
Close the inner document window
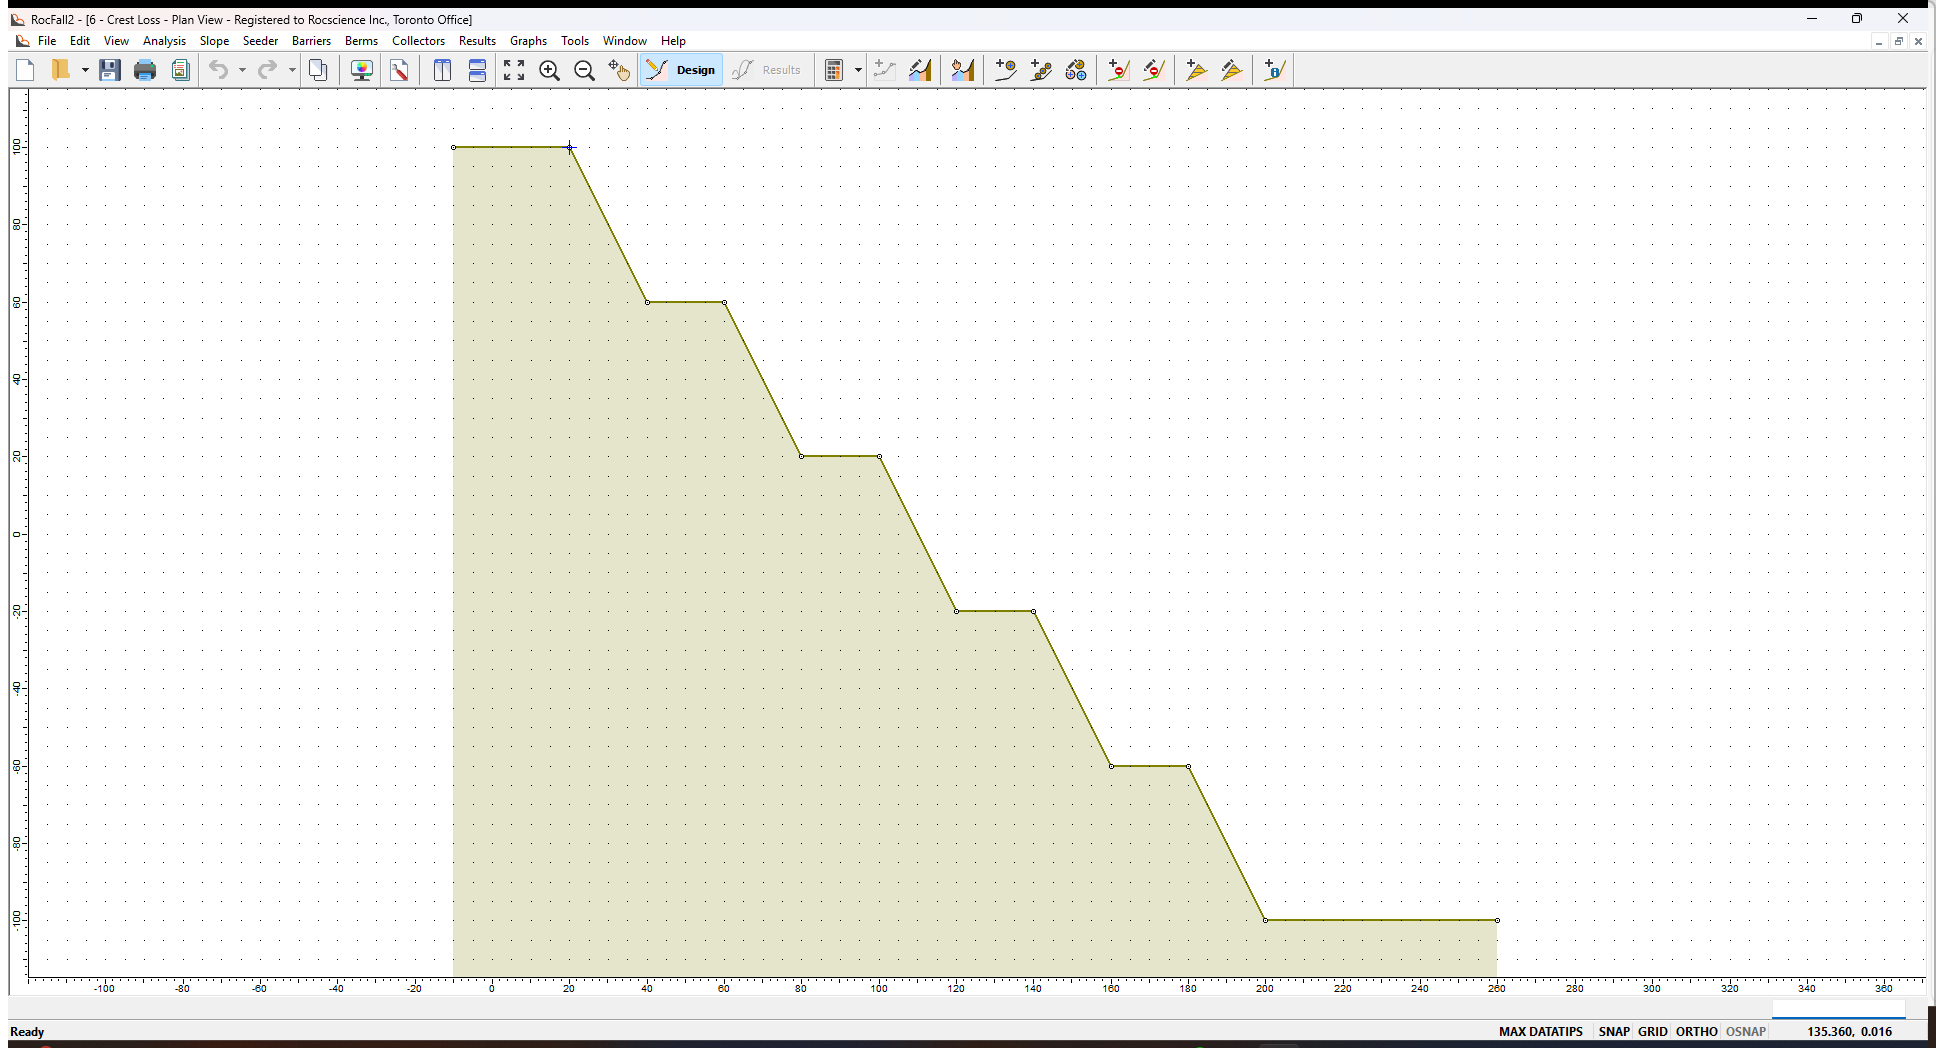coord(1918,41)
